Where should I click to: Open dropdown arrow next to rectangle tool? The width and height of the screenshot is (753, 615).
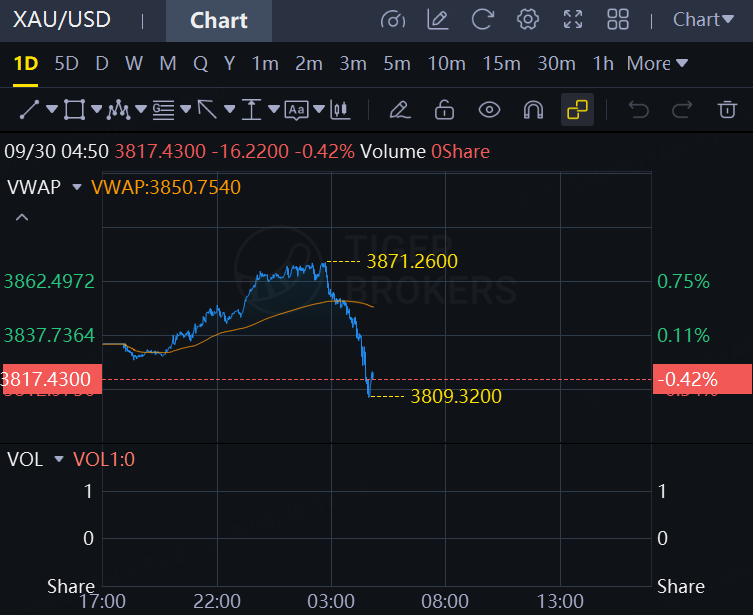point(97,109)
